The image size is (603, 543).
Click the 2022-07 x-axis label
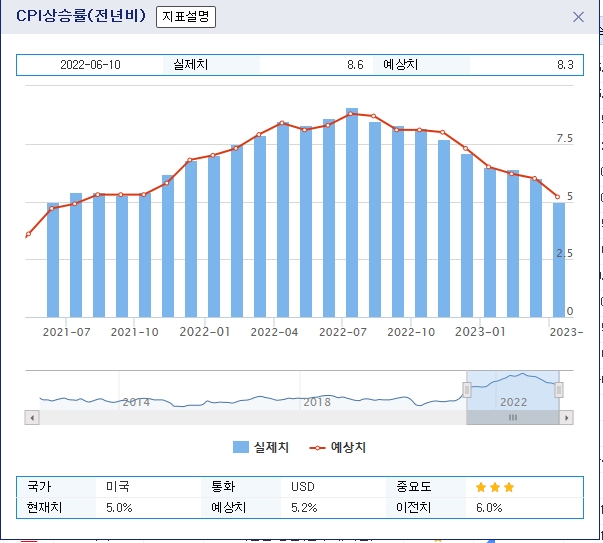click(x=343, y=332)
